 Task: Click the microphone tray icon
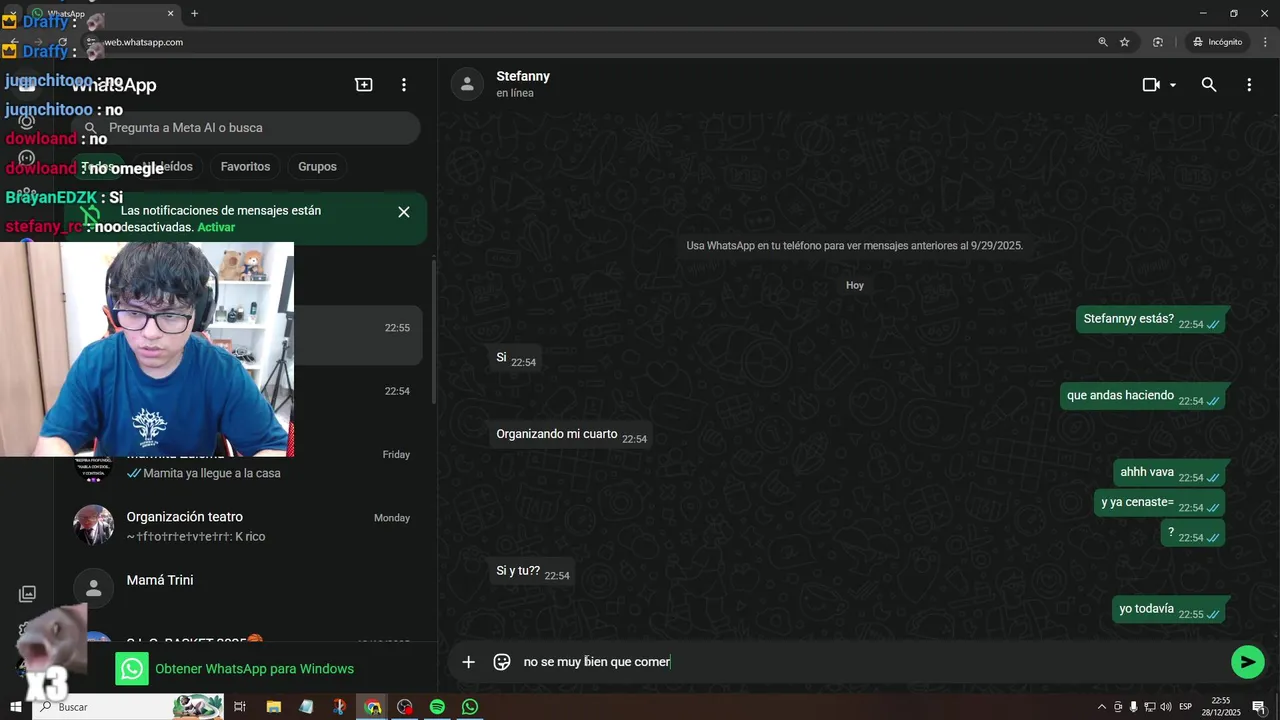point(1133,707)
